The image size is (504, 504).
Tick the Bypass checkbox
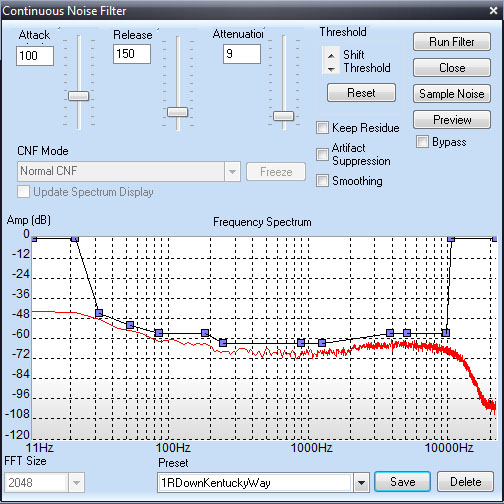pyautogui.click(x=422, y=141)
